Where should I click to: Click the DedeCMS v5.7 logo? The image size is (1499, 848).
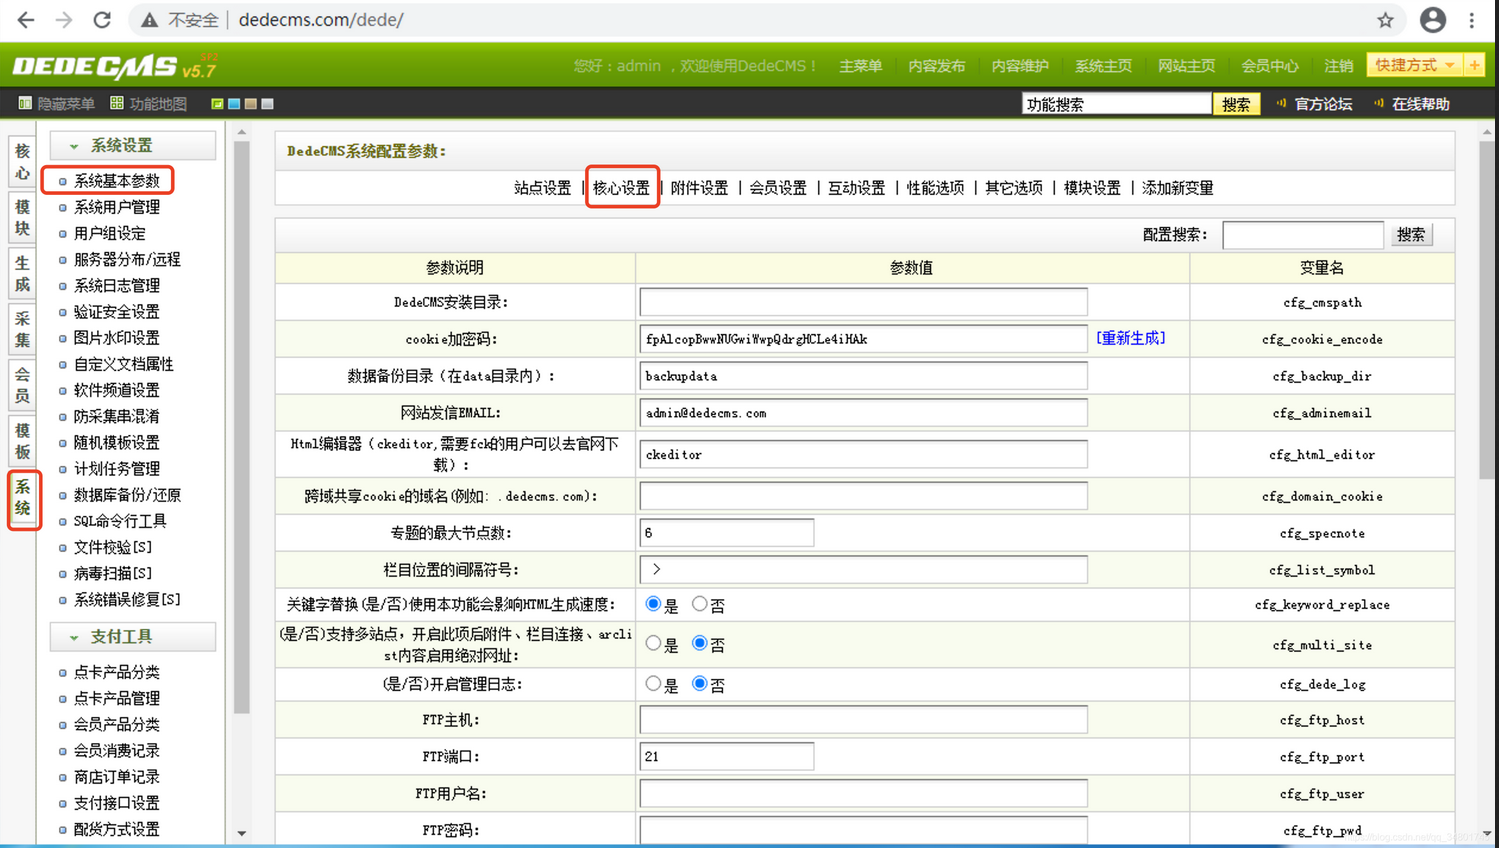pyautogui.click(x=114, y=66)
